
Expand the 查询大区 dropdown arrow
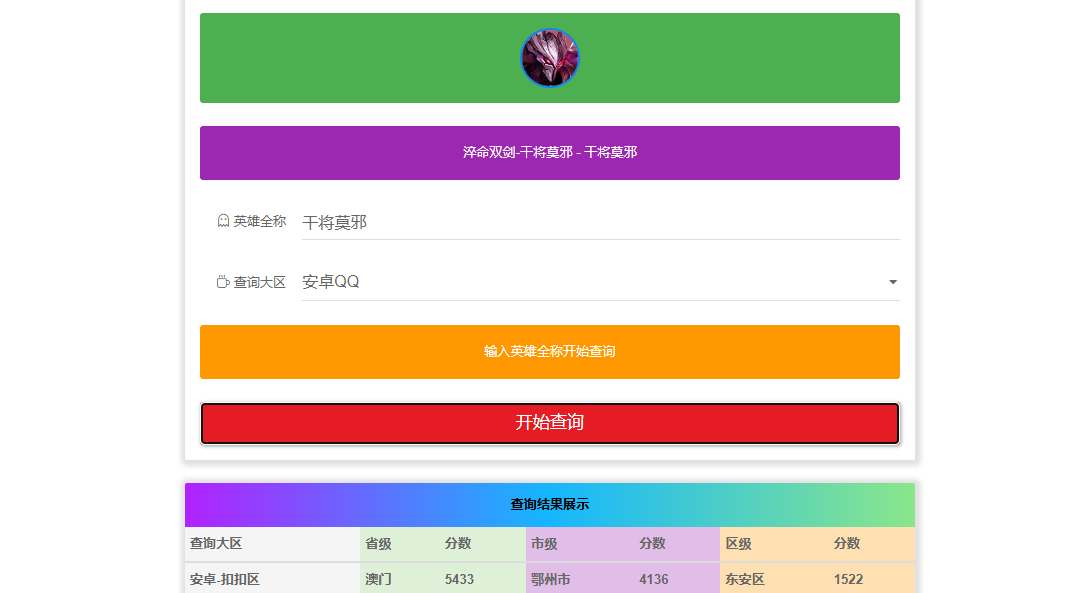892,282
